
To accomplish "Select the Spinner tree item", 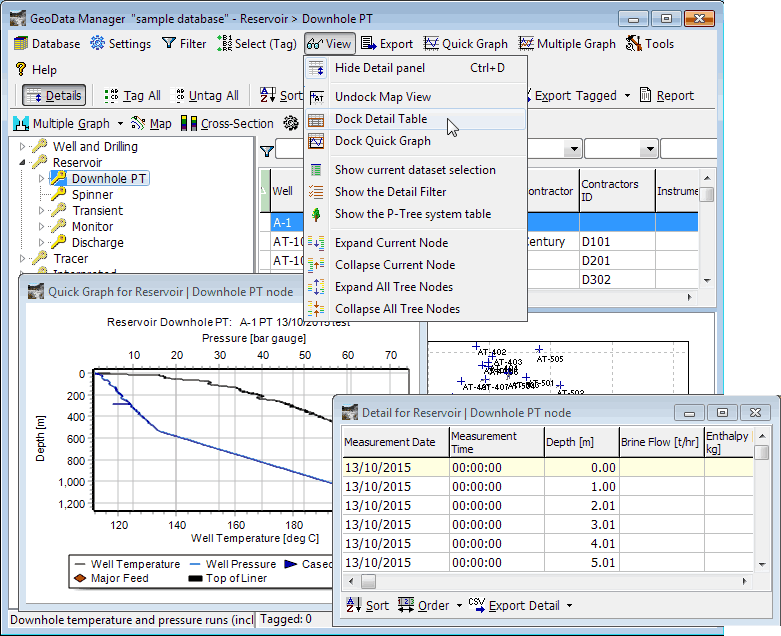I will tap(92, 195).
